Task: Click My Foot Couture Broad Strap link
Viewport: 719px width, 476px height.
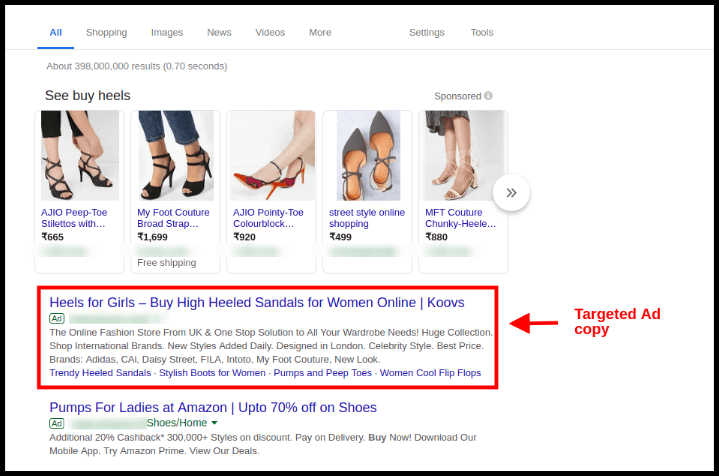Action: tap(173, 218)
